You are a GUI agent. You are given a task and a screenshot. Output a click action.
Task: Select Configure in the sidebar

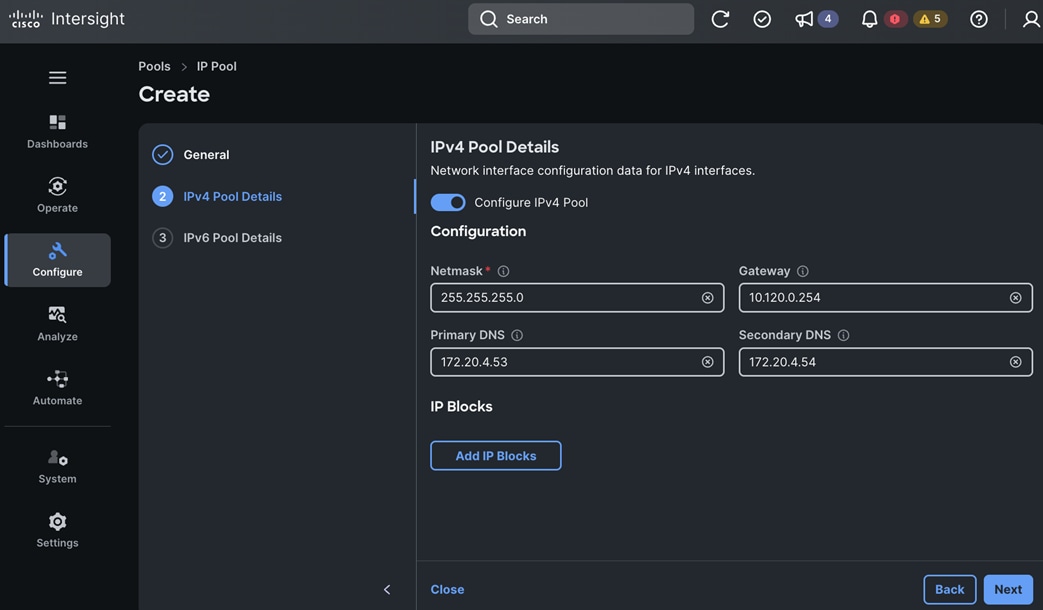[x=57, y=260]
